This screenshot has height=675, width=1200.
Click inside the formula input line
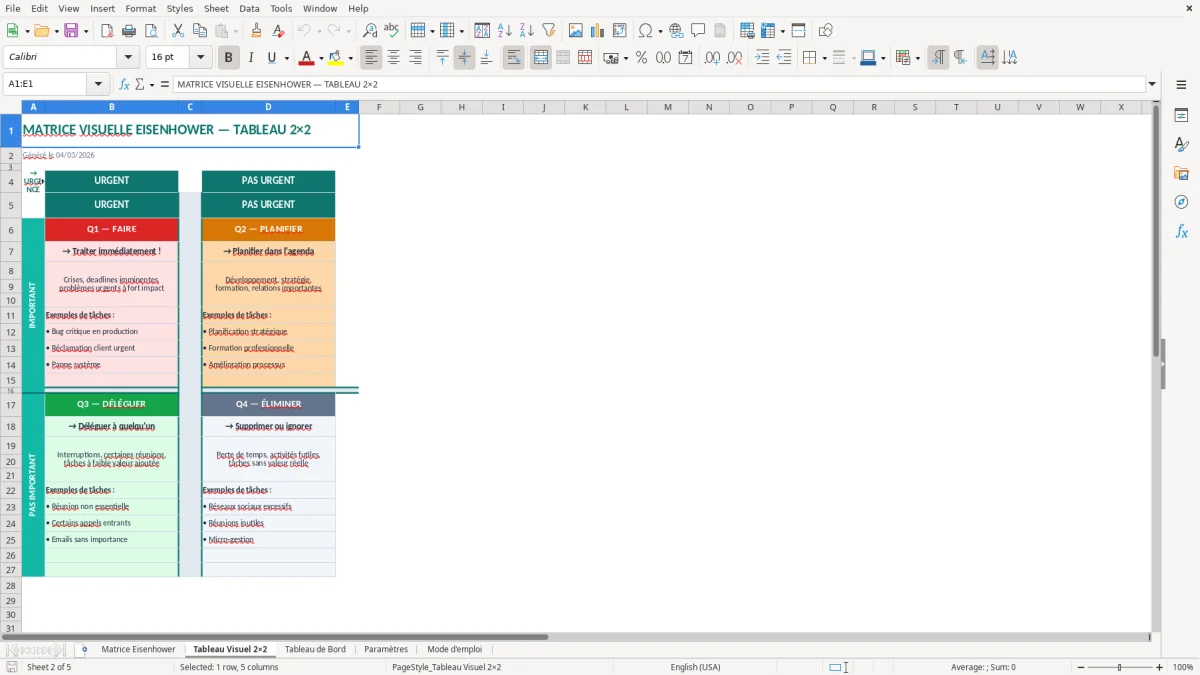click(659, 84)
